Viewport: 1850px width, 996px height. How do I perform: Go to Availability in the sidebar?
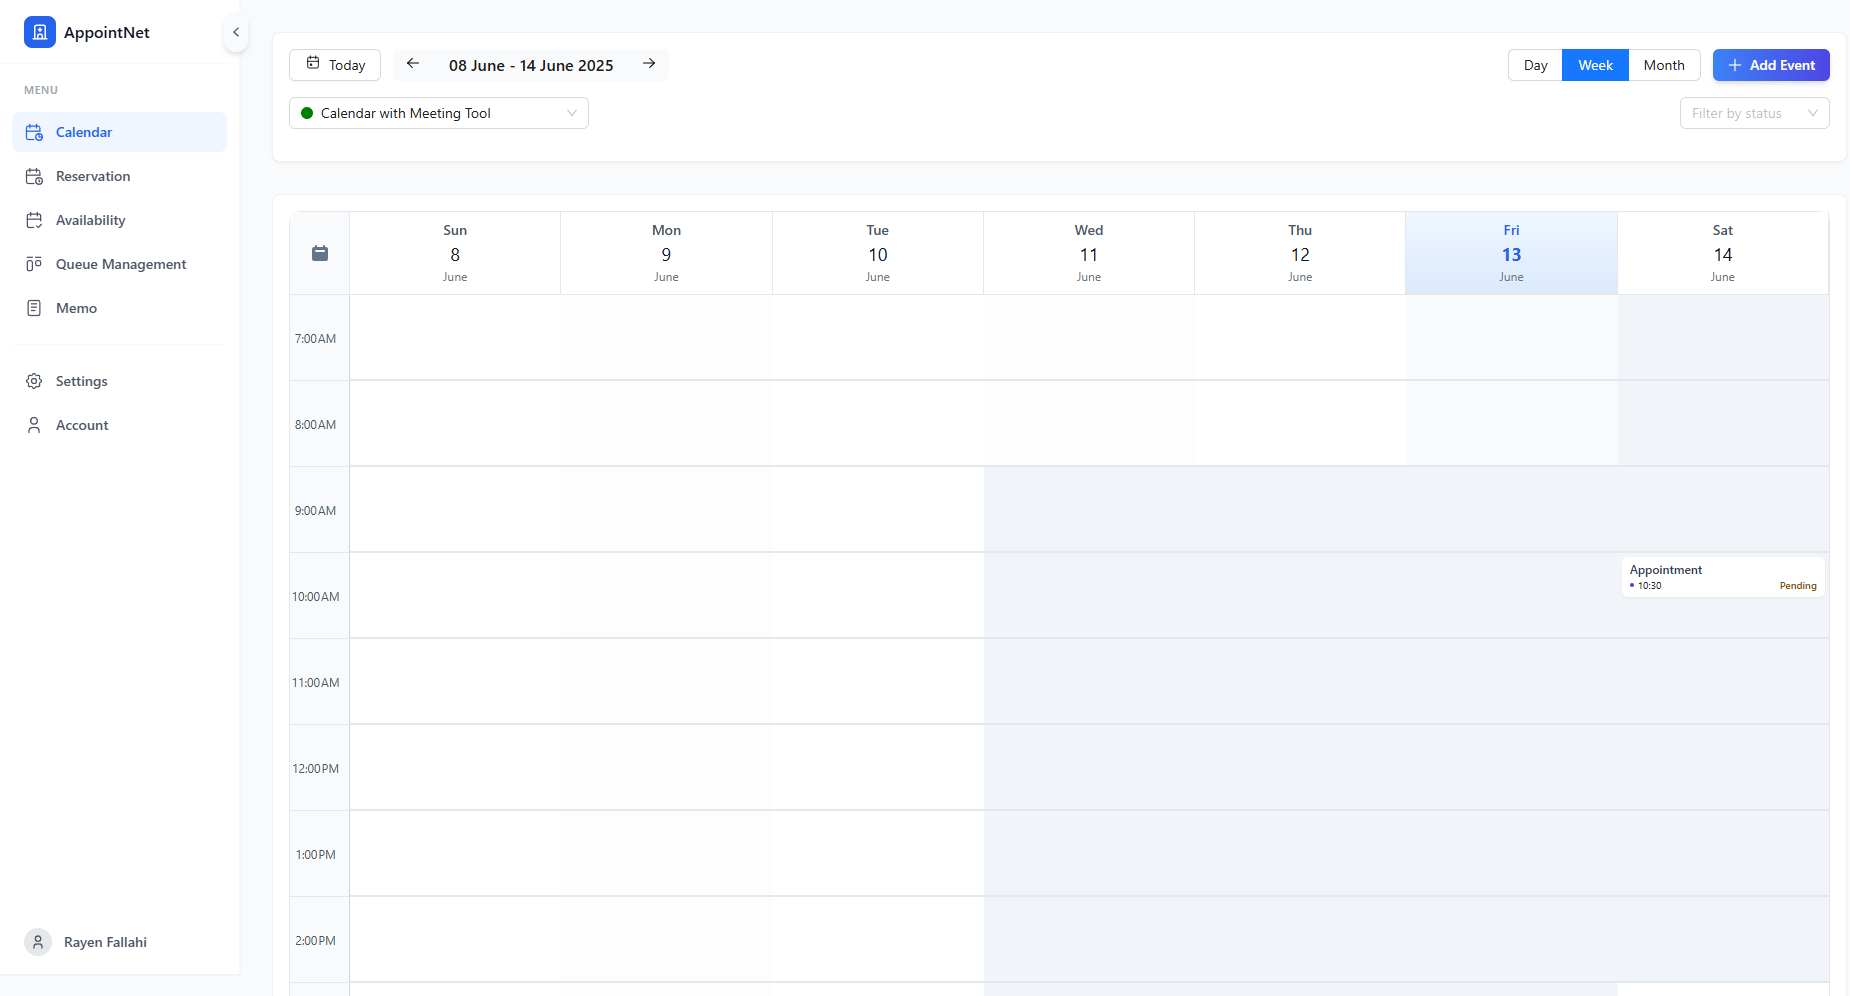(x=90, y=220)
